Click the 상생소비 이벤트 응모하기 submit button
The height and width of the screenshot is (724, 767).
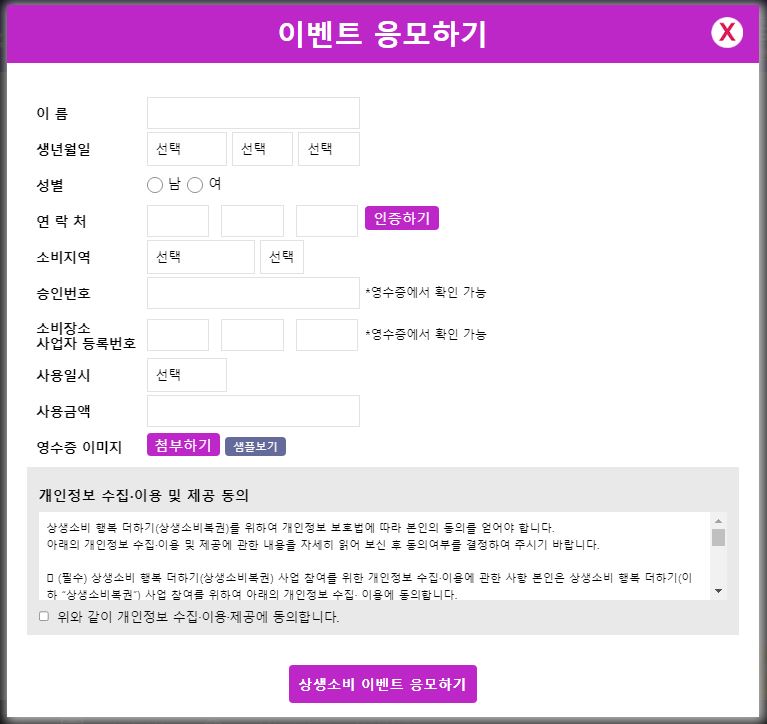coord(383,684)
